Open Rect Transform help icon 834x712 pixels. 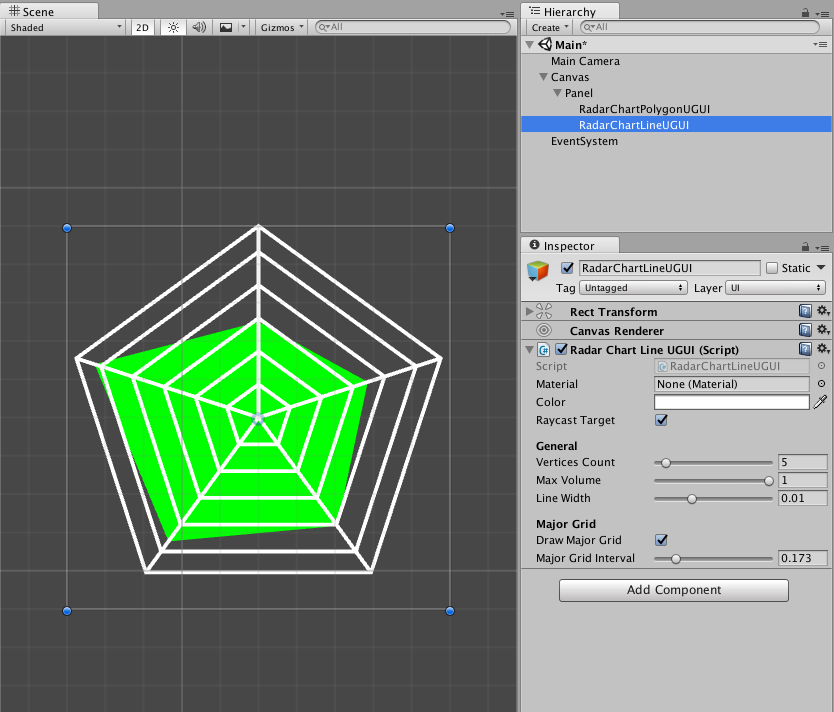805,311
